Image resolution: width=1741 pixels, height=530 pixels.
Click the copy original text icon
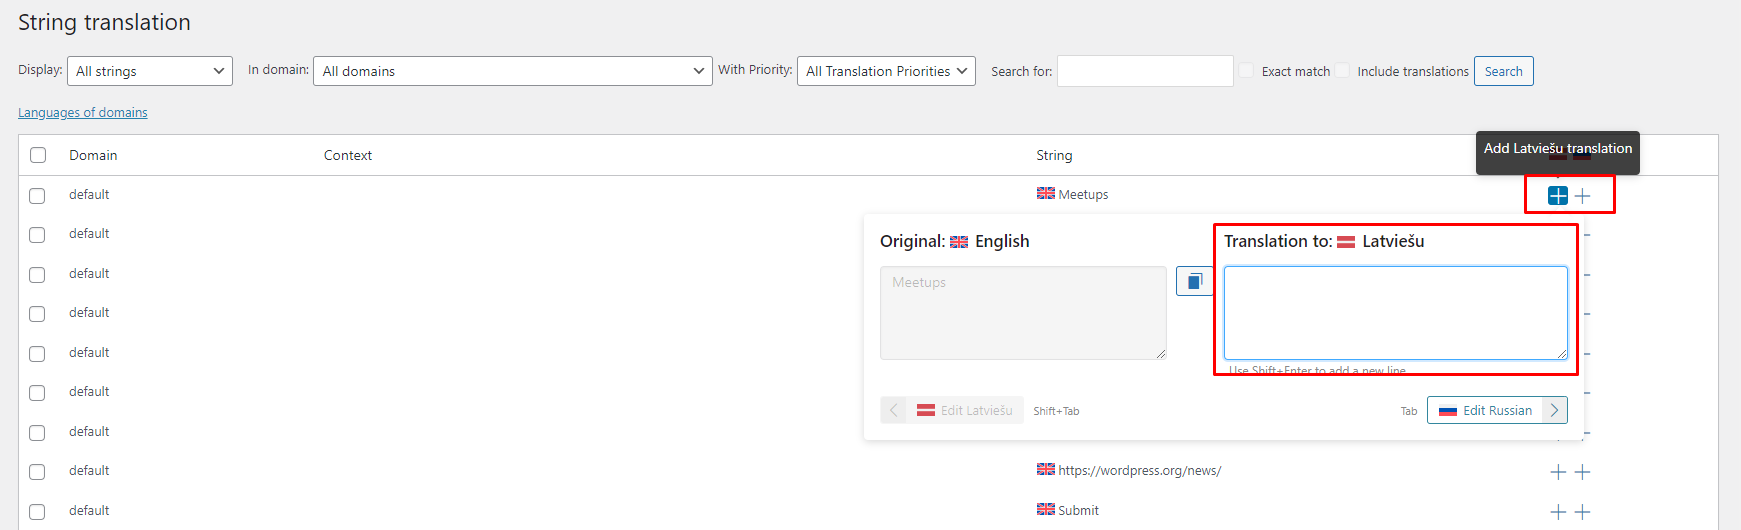coord(1194,282)
